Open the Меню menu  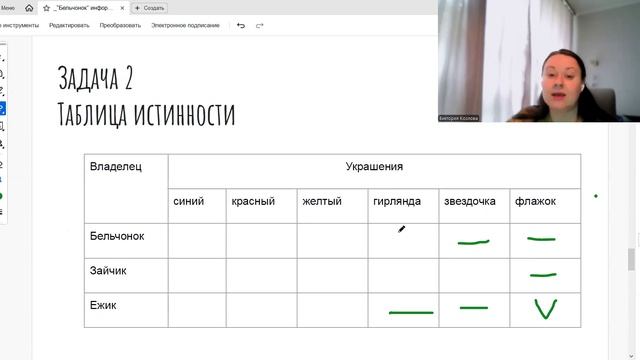7,8
